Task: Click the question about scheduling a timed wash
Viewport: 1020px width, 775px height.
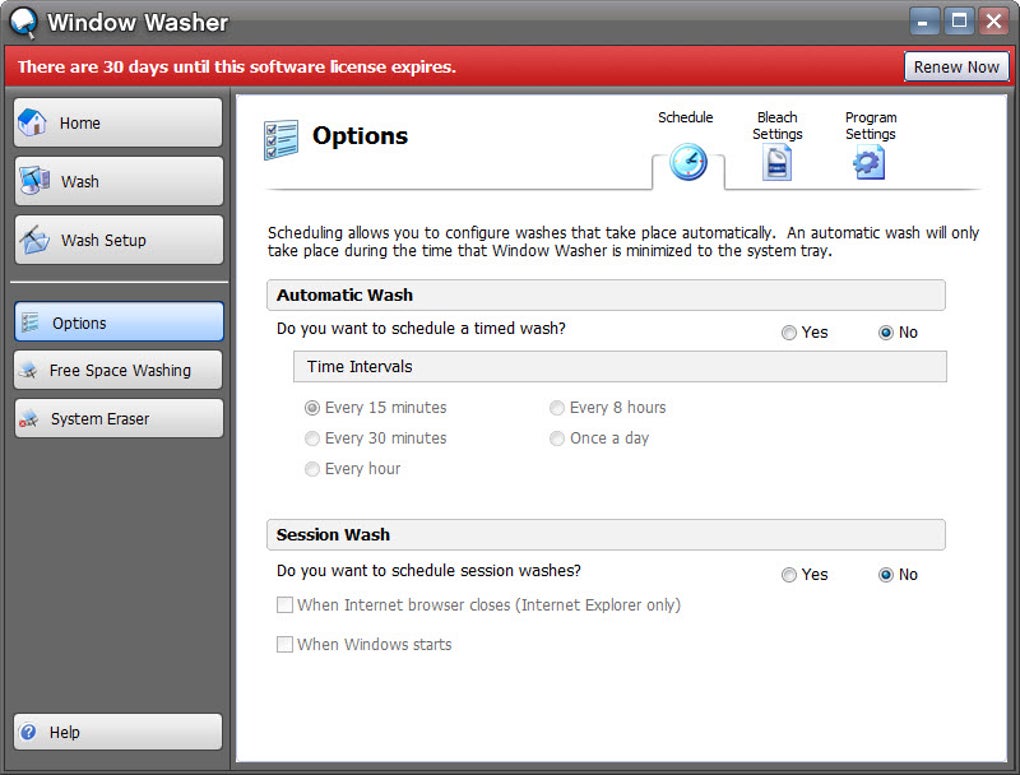Action: tap(421, 329)
